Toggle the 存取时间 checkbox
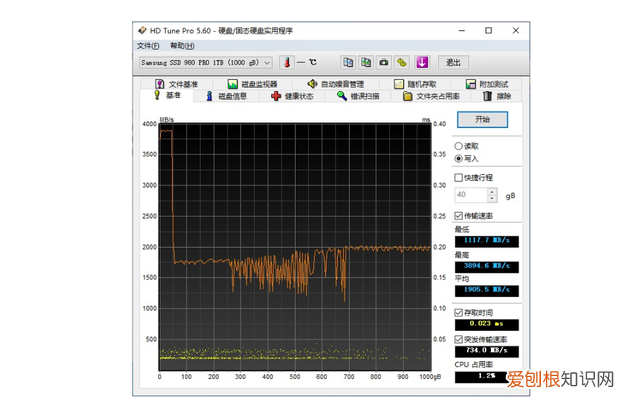Viewport: 640px width, 398px height. [x=458, y=313]
